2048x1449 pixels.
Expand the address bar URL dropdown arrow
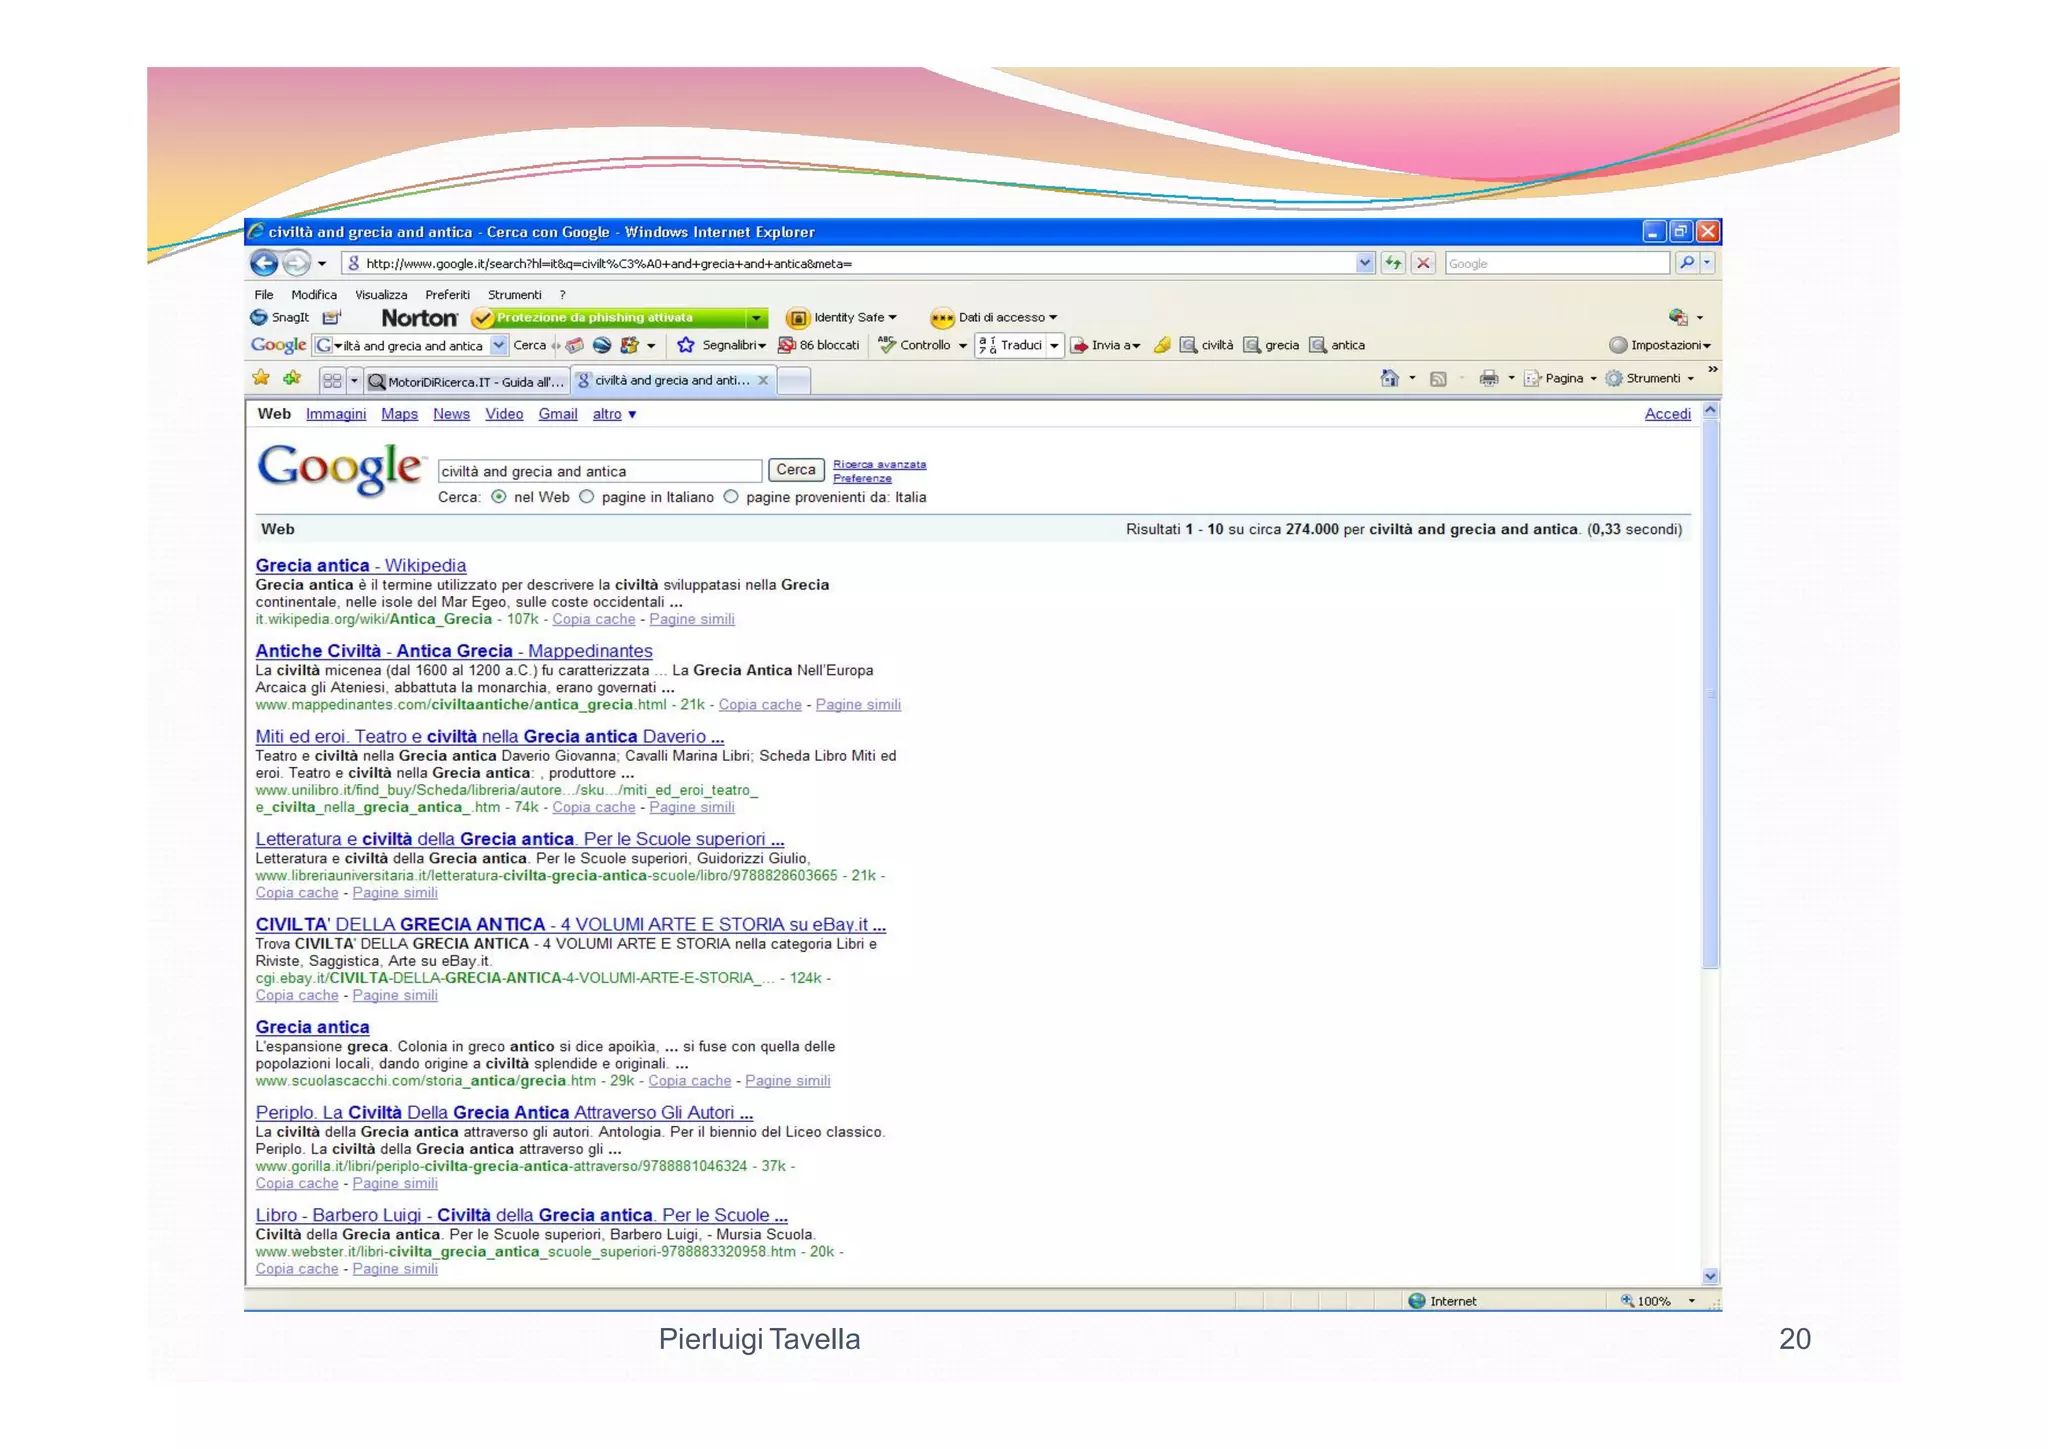1365,263
